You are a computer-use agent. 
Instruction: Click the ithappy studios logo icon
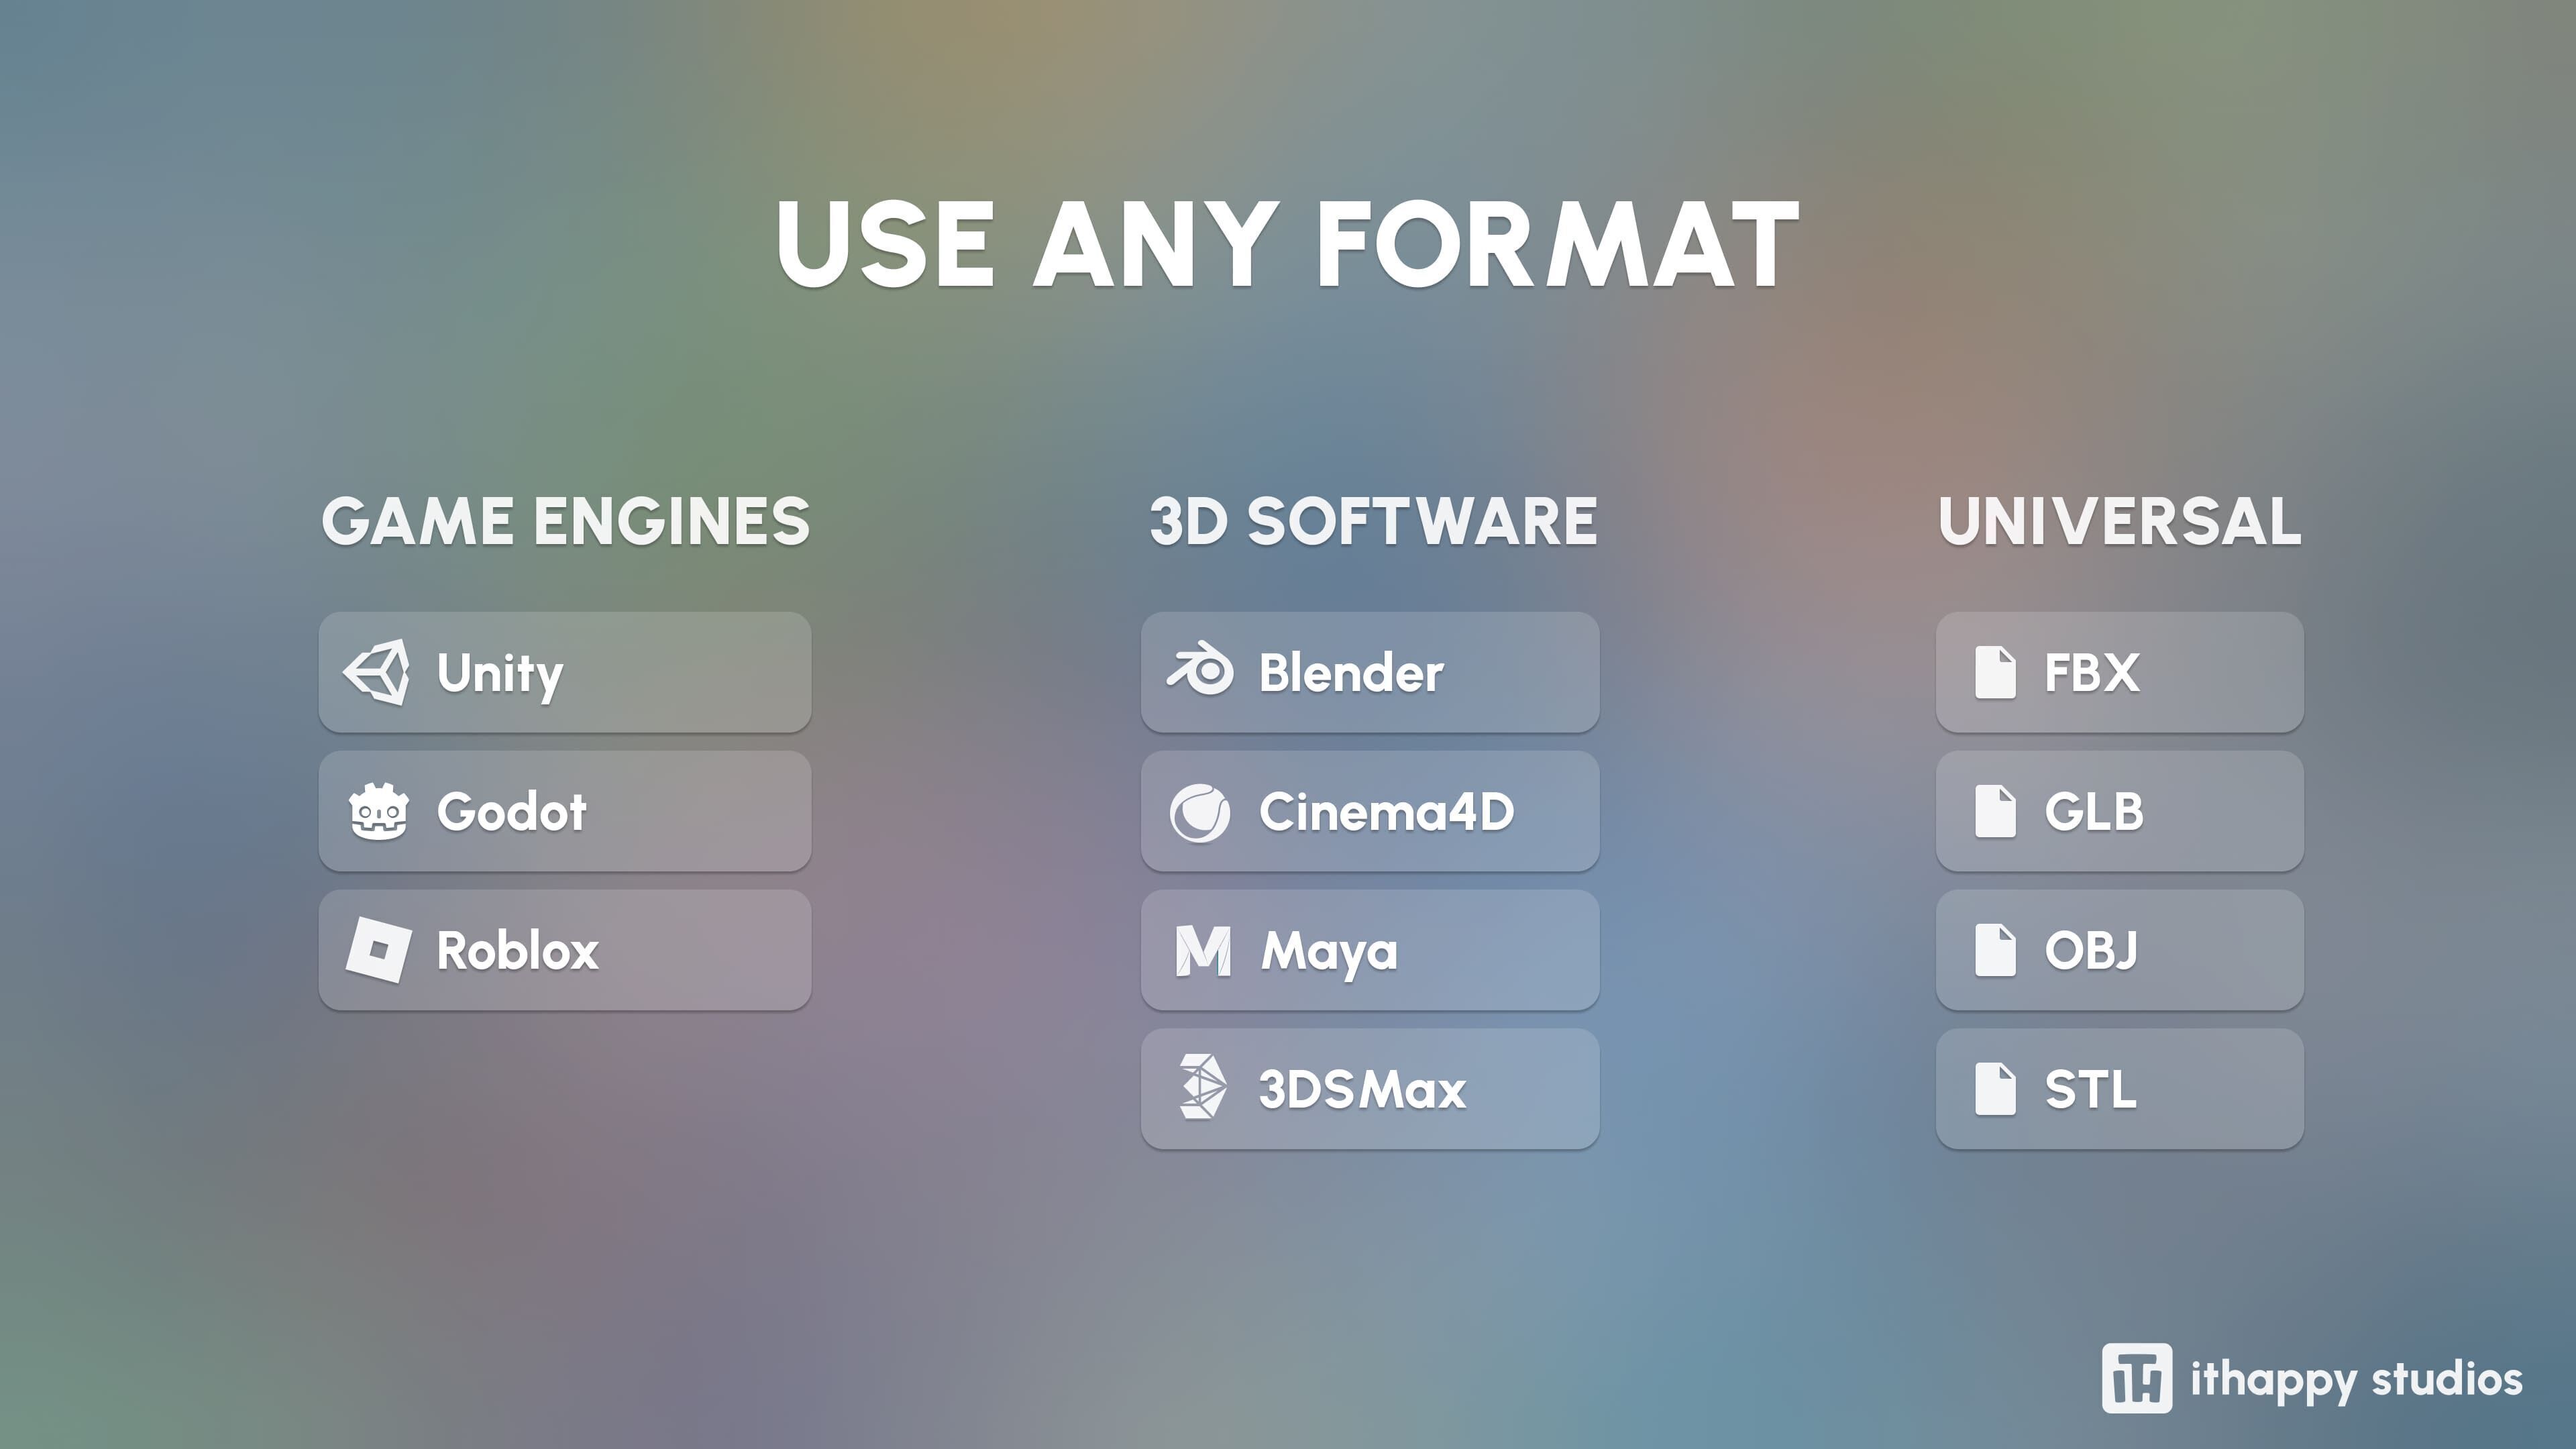2136,1378
